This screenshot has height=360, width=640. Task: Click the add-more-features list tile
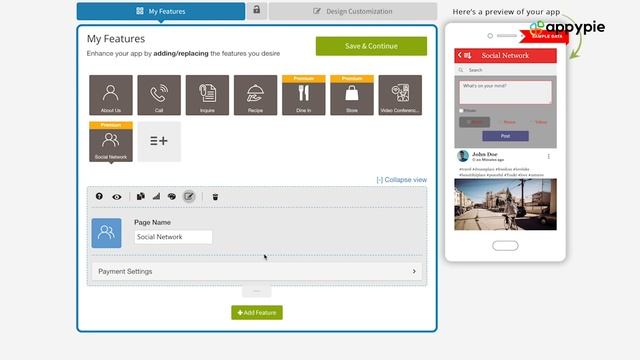click(x=159, y=141)
